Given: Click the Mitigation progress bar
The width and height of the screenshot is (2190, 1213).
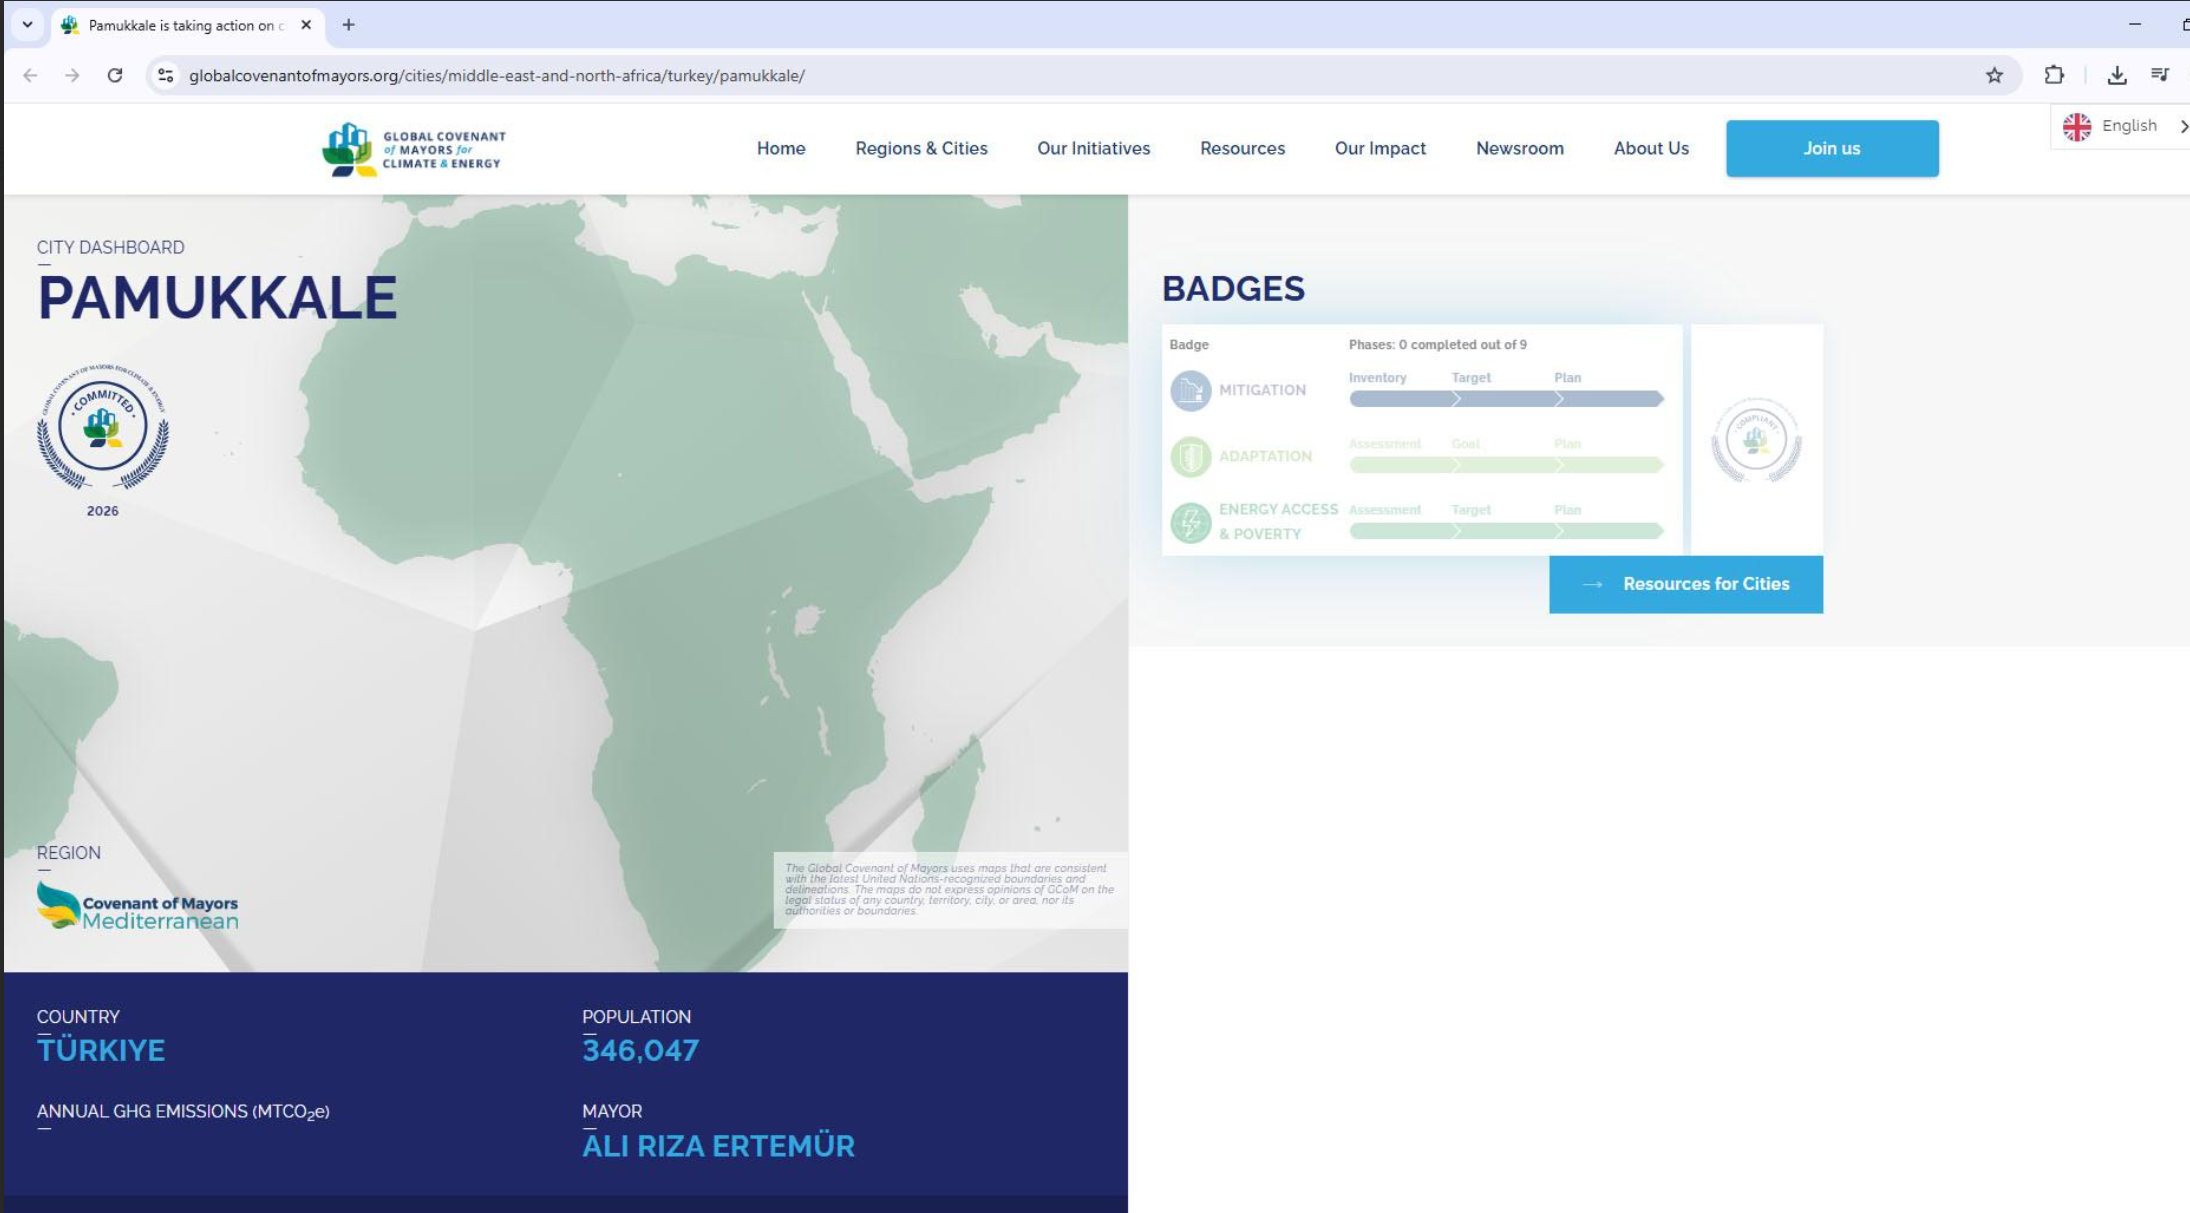Looking at the screenshot, I should point(1505,399).
